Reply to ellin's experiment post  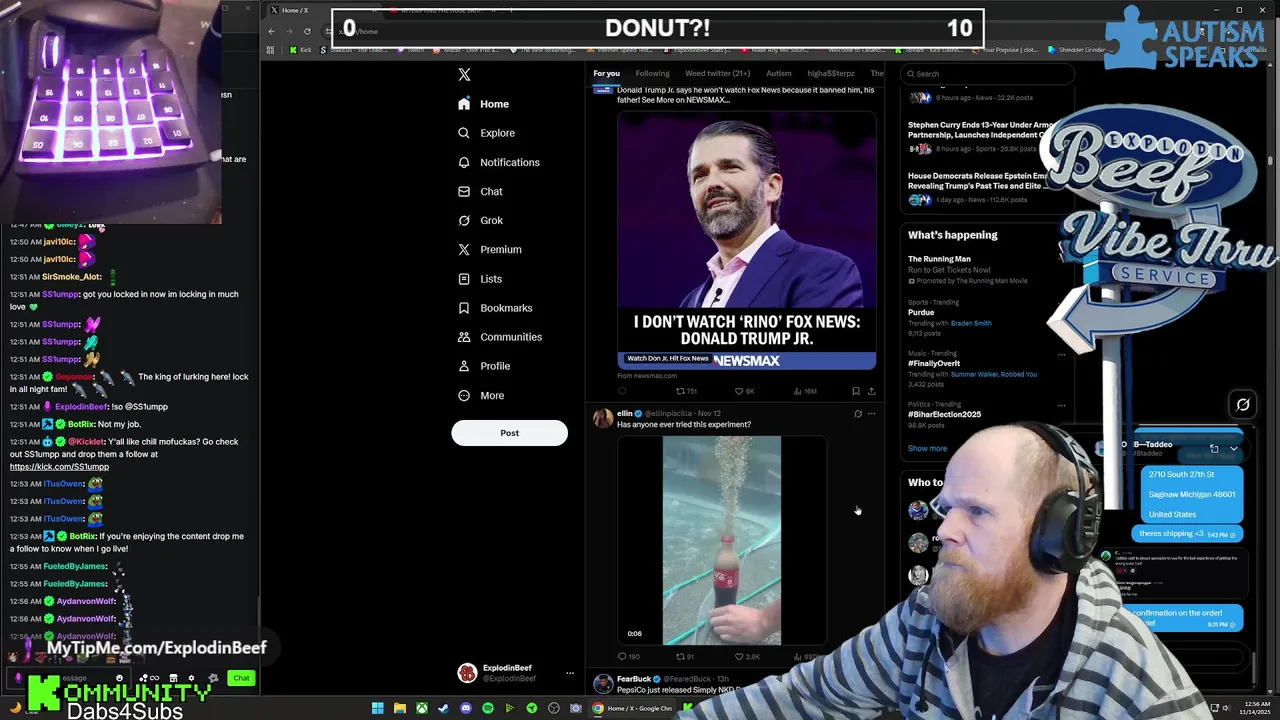[x=628, y=657]
